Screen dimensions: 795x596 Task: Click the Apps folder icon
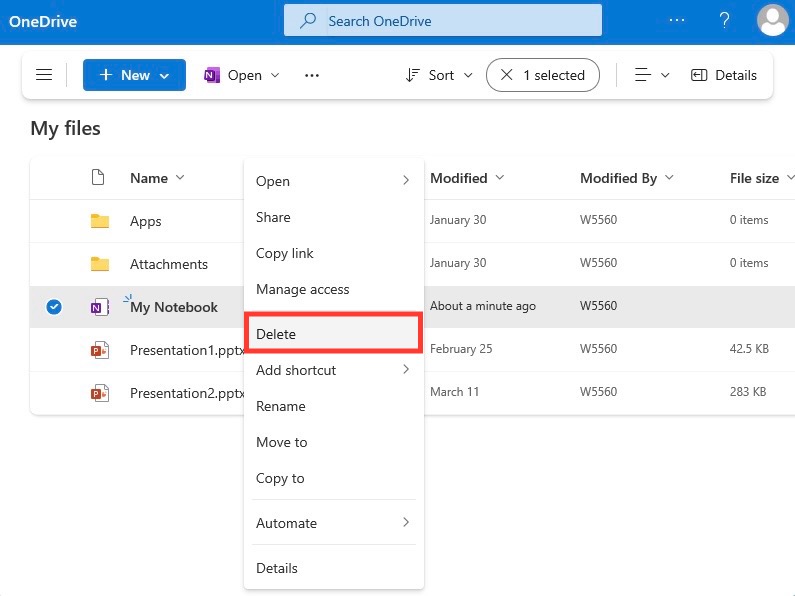(x=100, y=221)
